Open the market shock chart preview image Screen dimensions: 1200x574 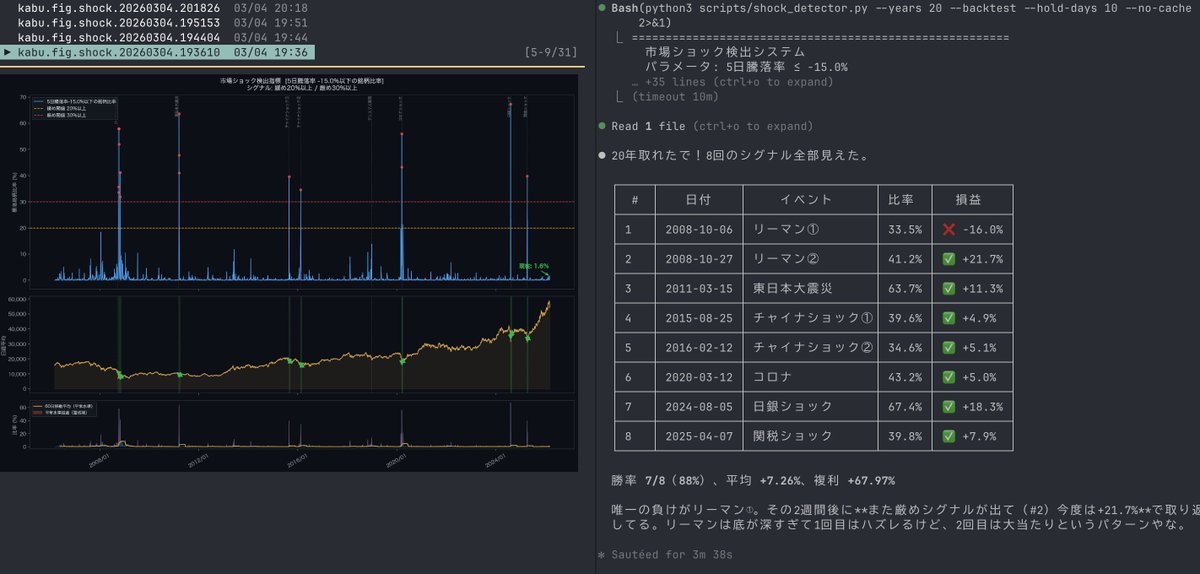tap(290, 271)
